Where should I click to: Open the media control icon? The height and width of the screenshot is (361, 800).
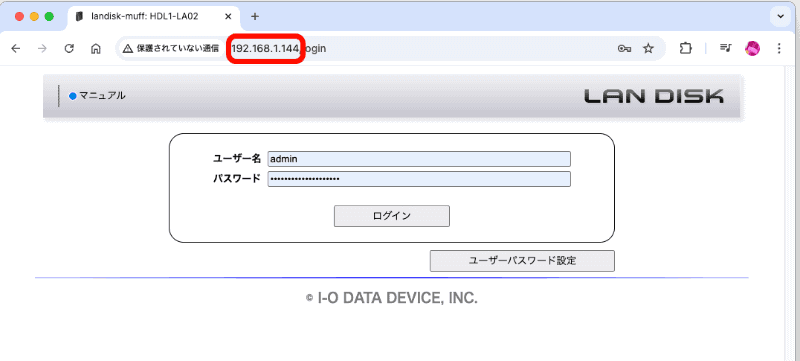[x=726, y=48]
